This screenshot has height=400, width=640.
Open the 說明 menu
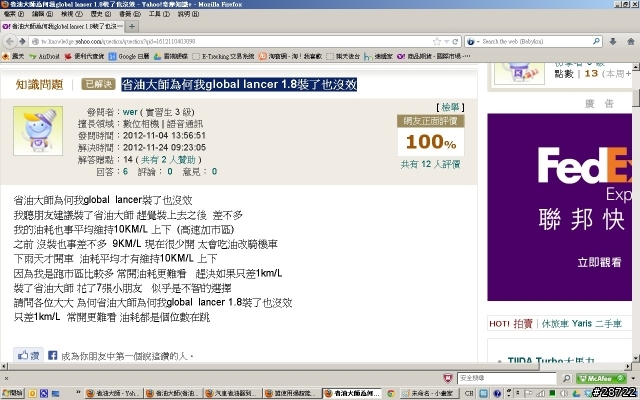point(188,14)
